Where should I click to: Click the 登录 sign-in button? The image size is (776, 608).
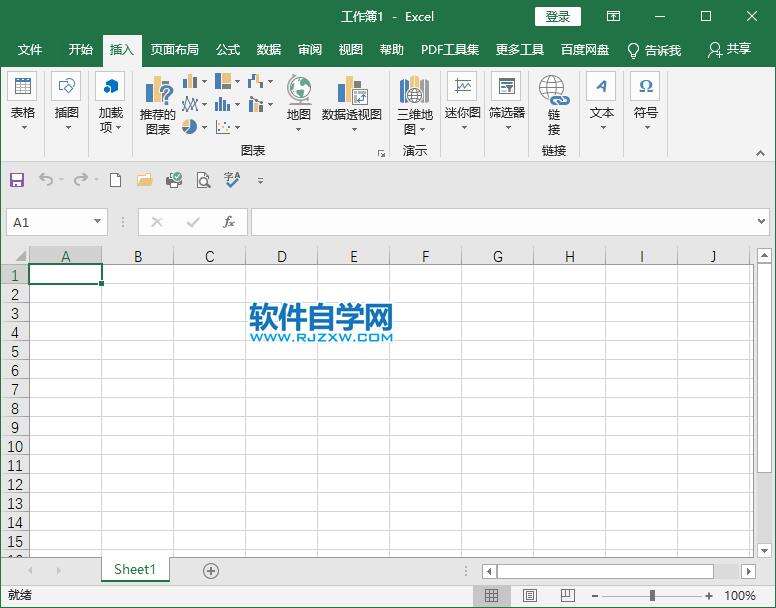[557, 16]
